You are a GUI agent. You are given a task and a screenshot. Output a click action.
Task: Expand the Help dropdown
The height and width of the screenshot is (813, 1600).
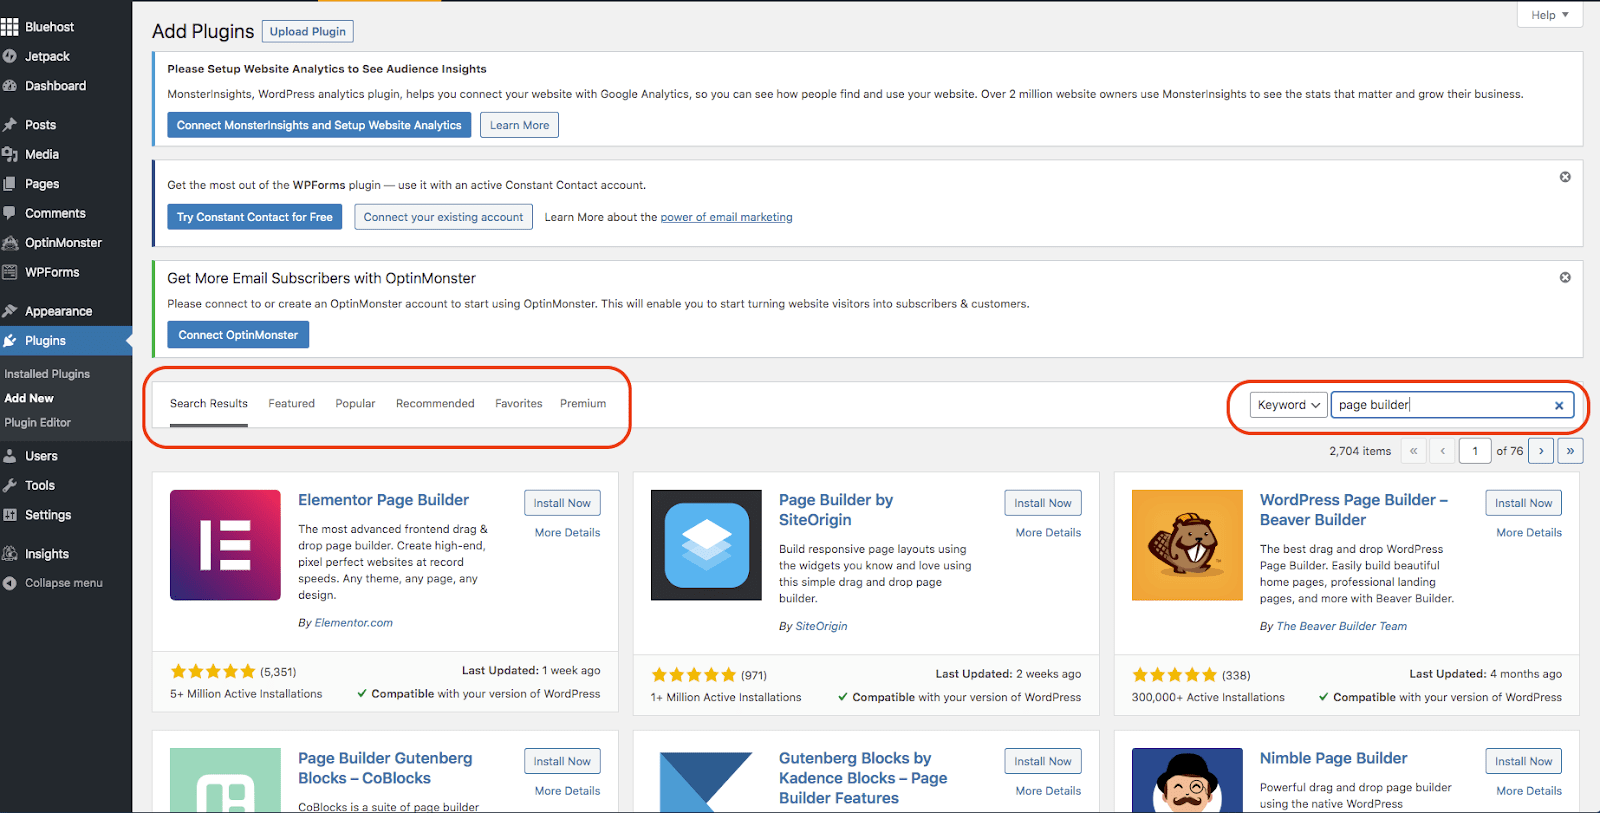[x=1550, y=15]
